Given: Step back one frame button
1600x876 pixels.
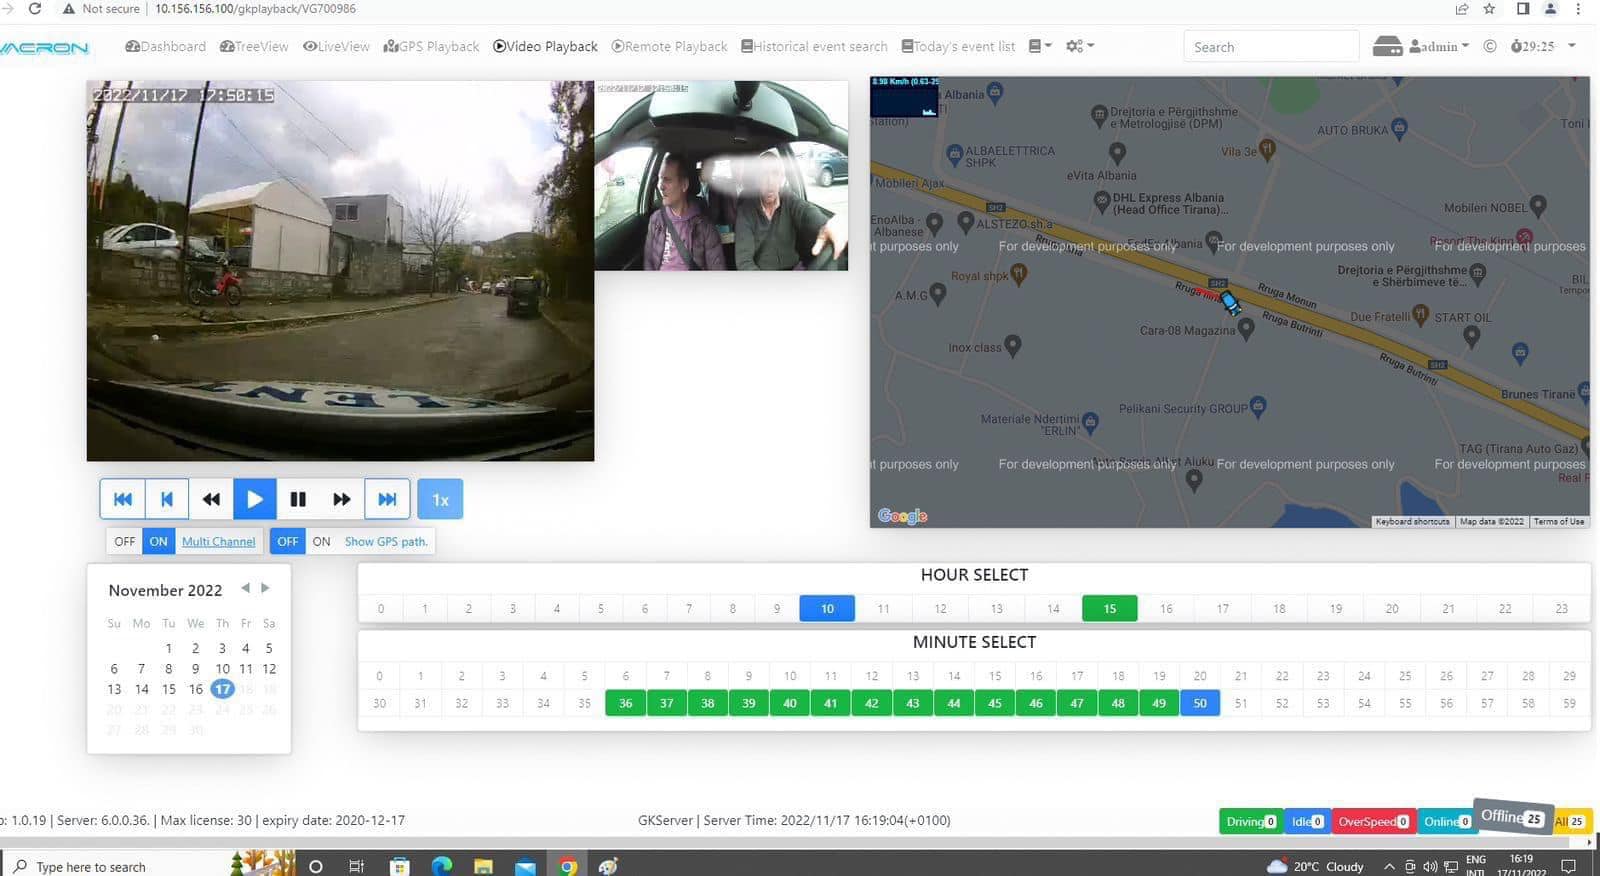Looking at the screenshot, I should point(167,499).
